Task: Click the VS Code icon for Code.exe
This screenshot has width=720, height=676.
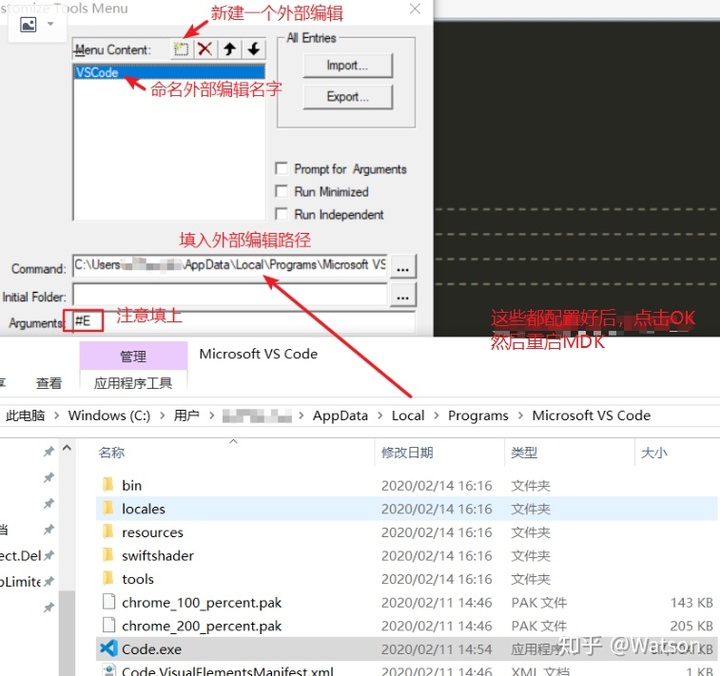Action: click(109, 648)
